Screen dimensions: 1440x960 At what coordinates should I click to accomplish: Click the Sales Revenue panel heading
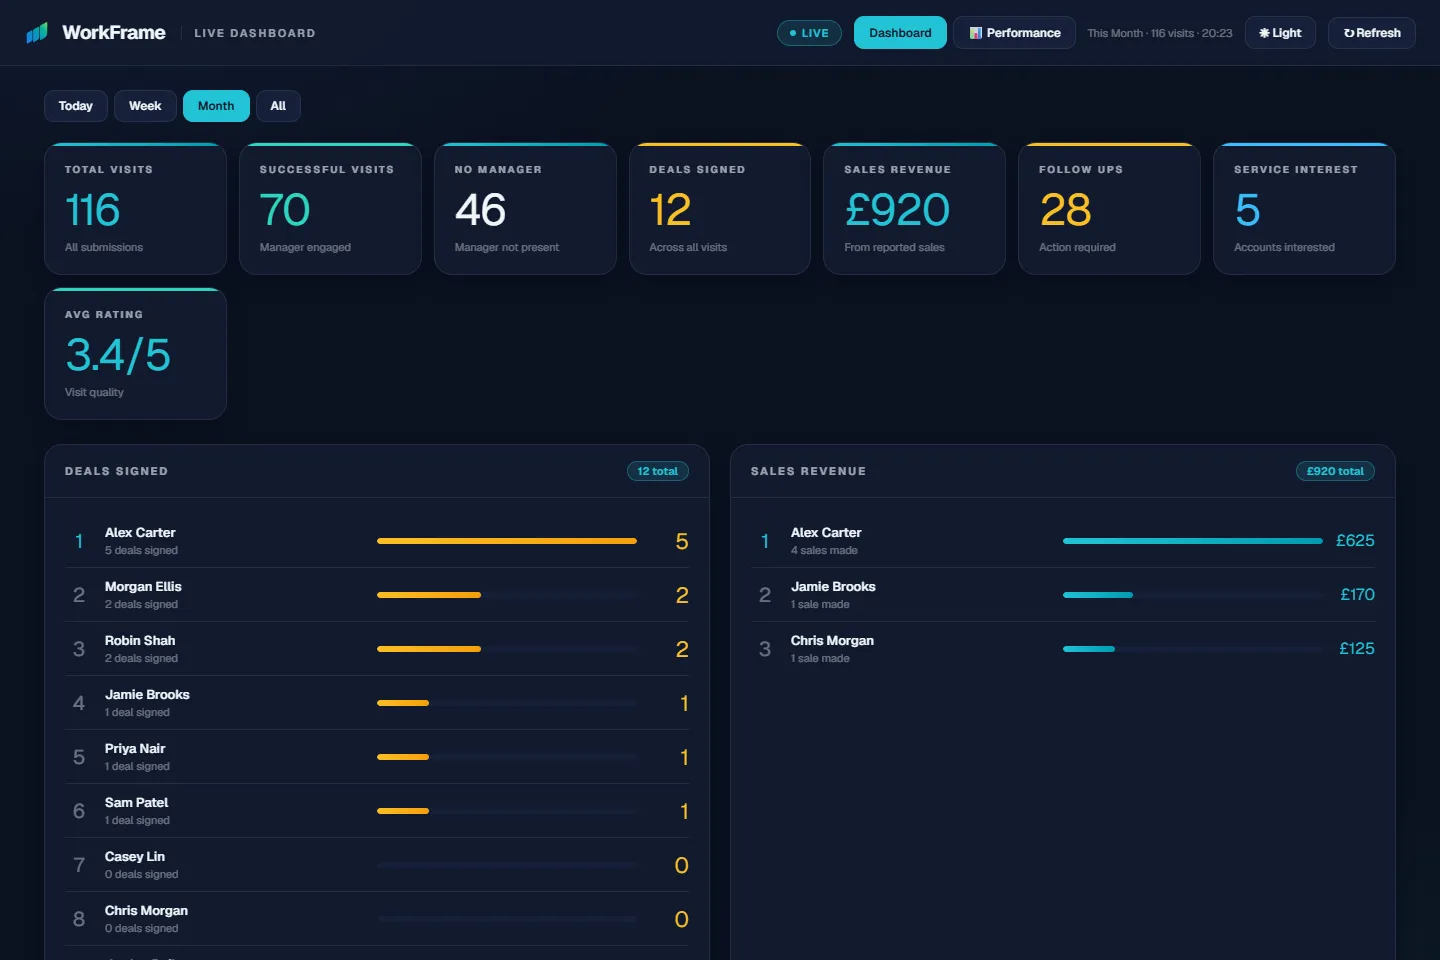[x=808, y=471]
